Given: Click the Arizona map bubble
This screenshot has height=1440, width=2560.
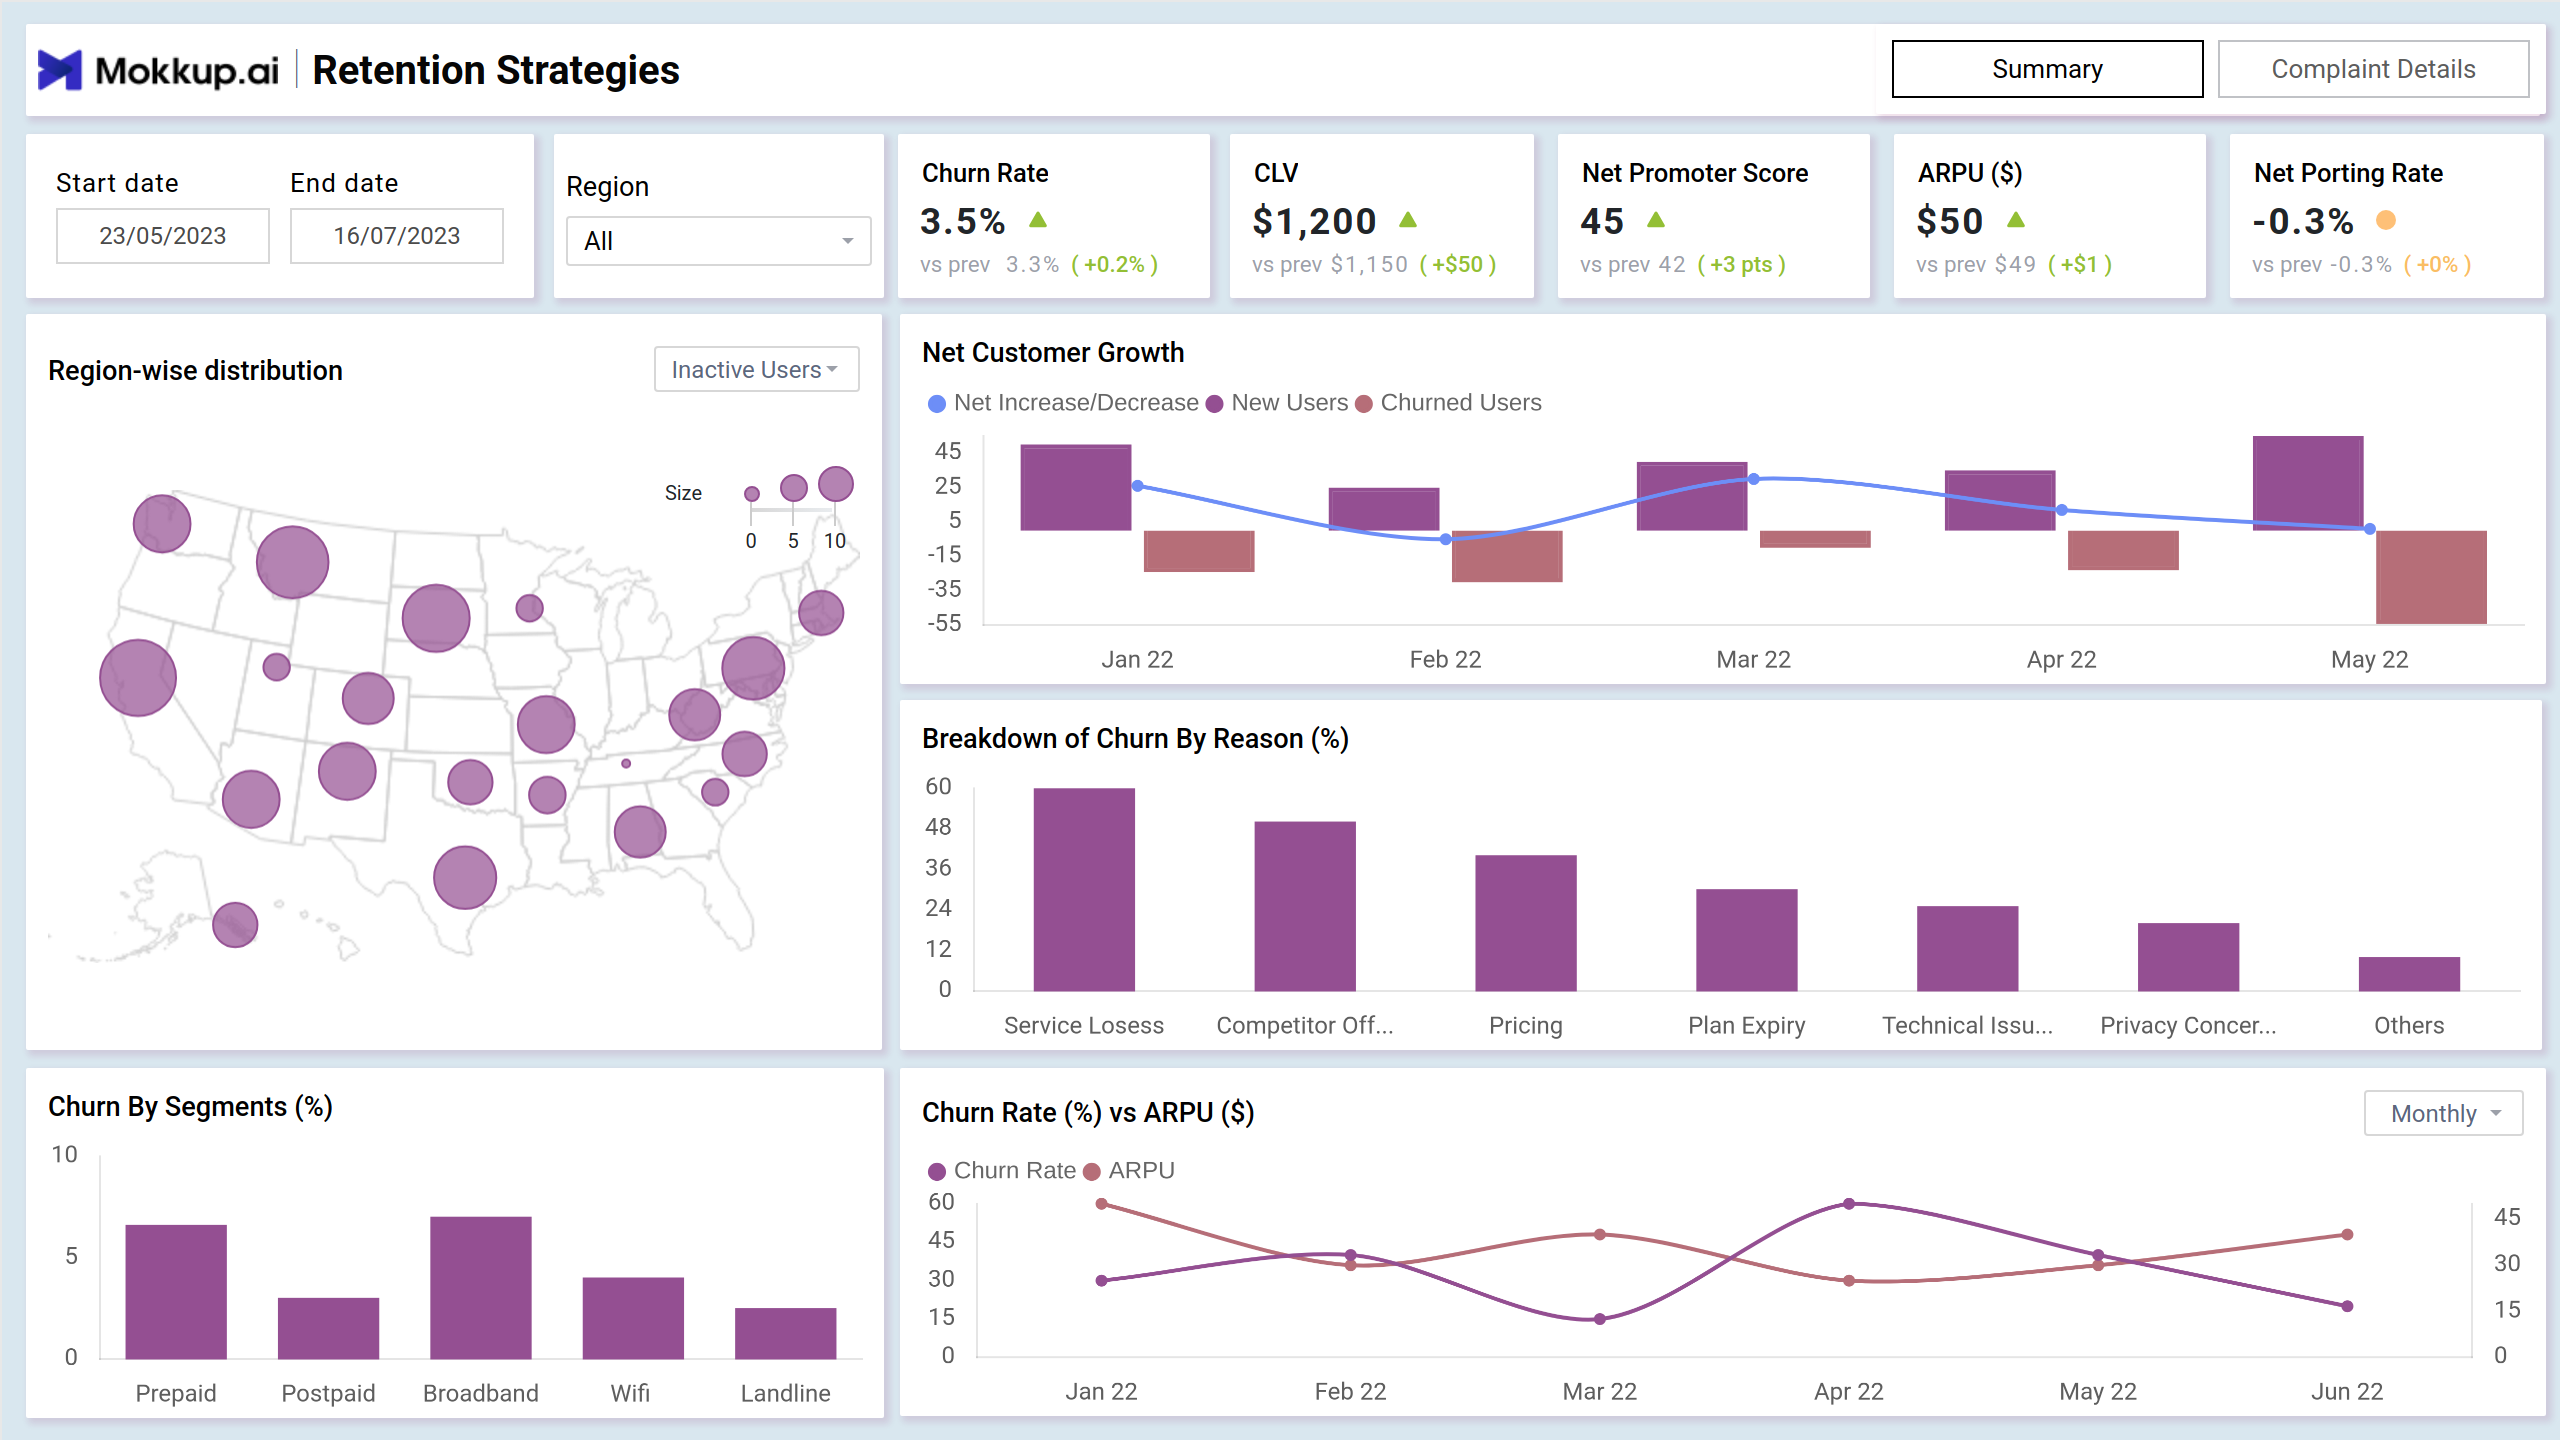Looking at the screenshot, I should coord(251,799).
